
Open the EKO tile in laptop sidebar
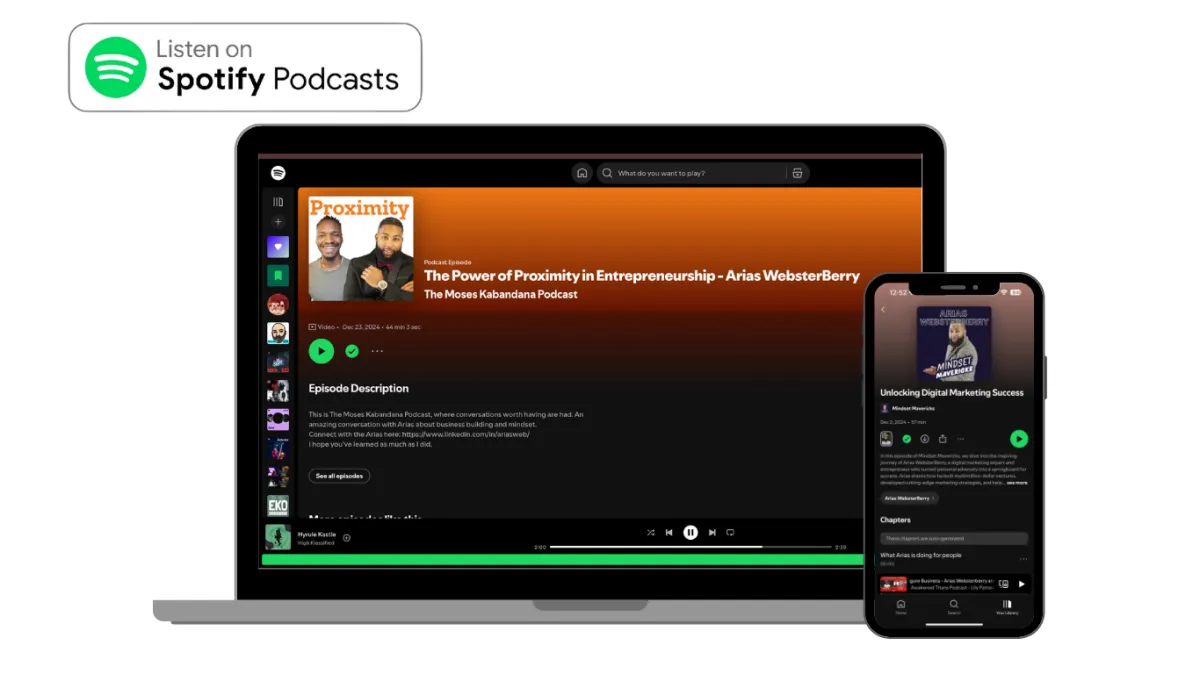click(278, 506)
